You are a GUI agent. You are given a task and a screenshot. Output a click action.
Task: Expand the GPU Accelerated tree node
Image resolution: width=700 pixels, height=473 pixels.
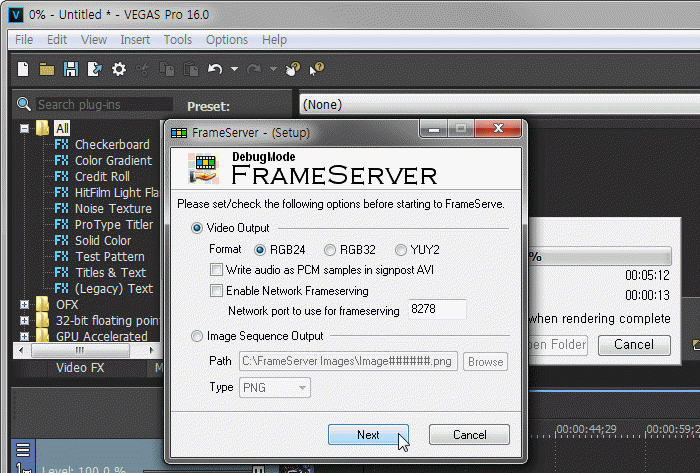tap(25, 336)
